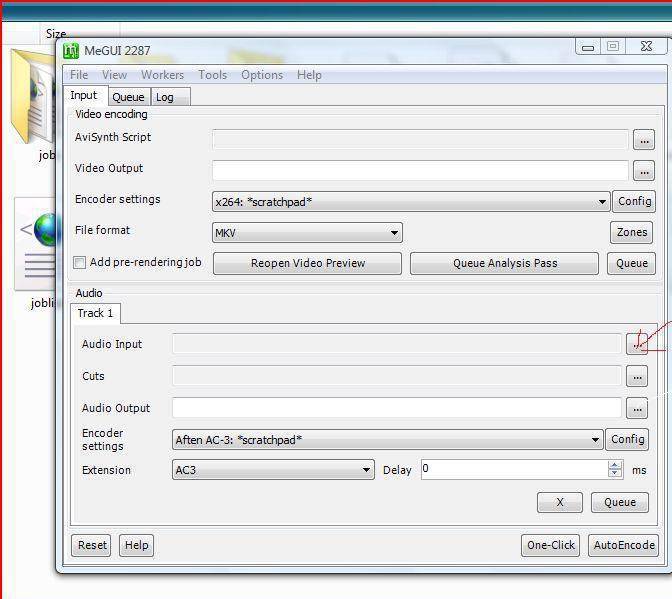Open the Cuts browse button
Viewport: 672px width, 599px height.
tap(637, 376)
